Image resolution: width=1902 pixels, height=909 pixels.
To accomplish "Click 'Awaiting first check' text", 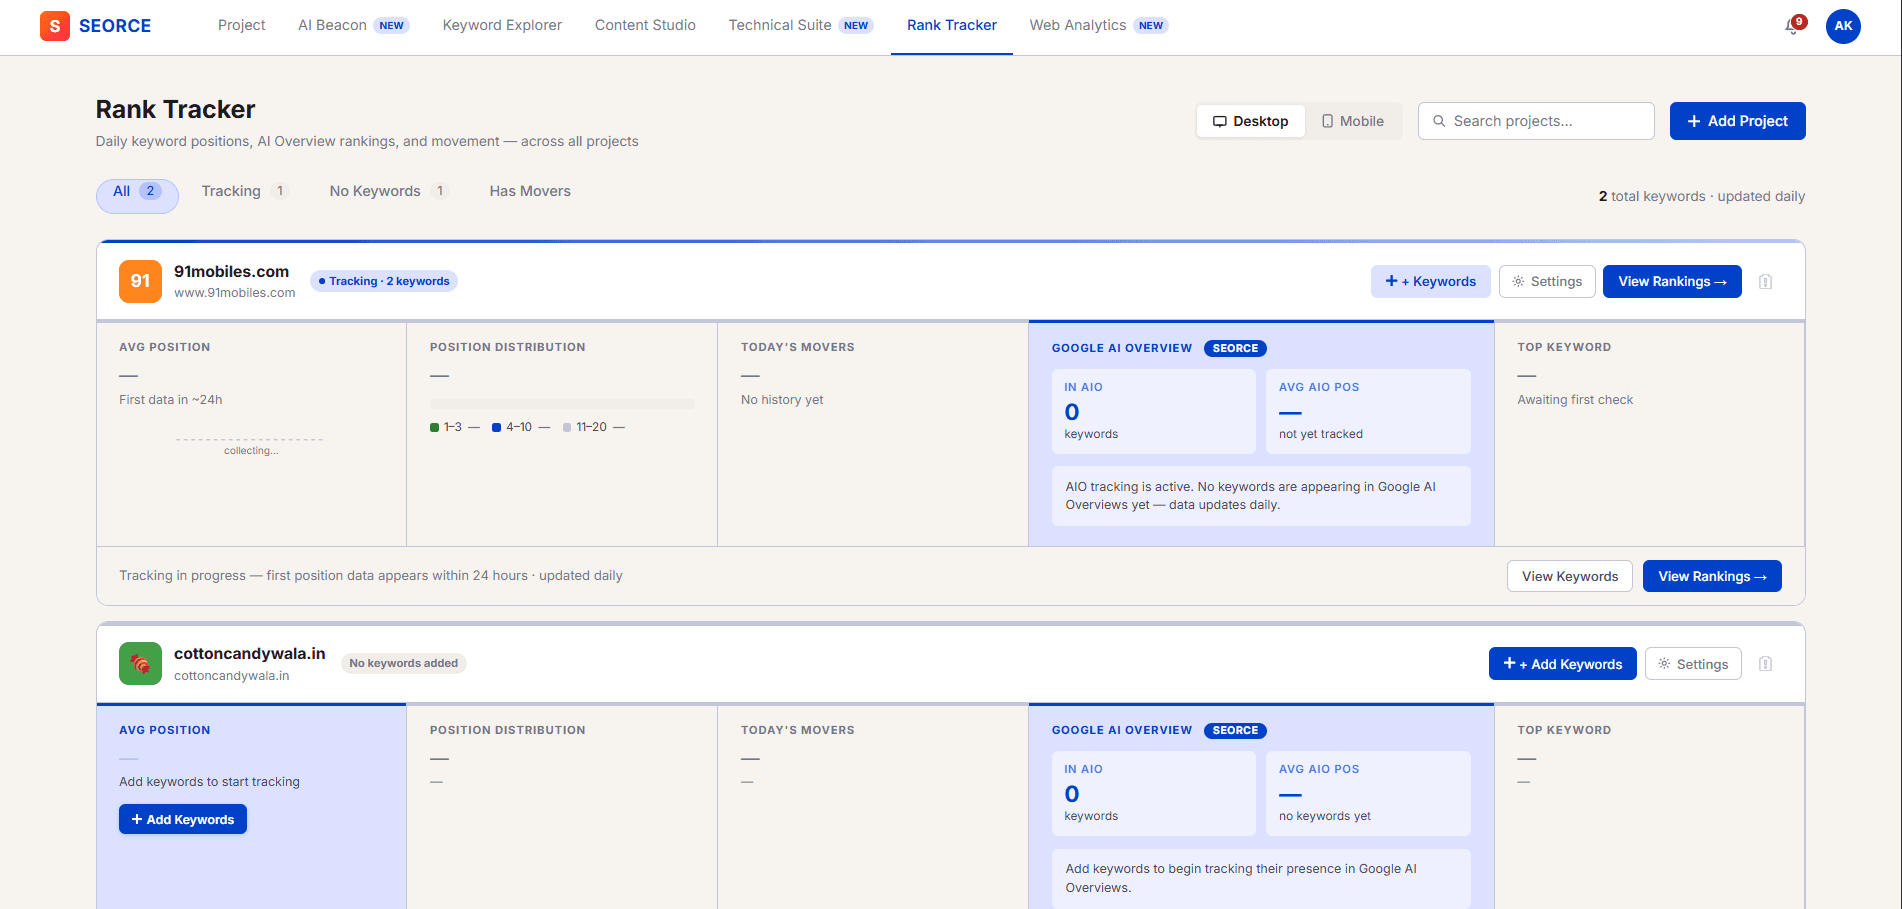I will click(x=1575, y=400).
